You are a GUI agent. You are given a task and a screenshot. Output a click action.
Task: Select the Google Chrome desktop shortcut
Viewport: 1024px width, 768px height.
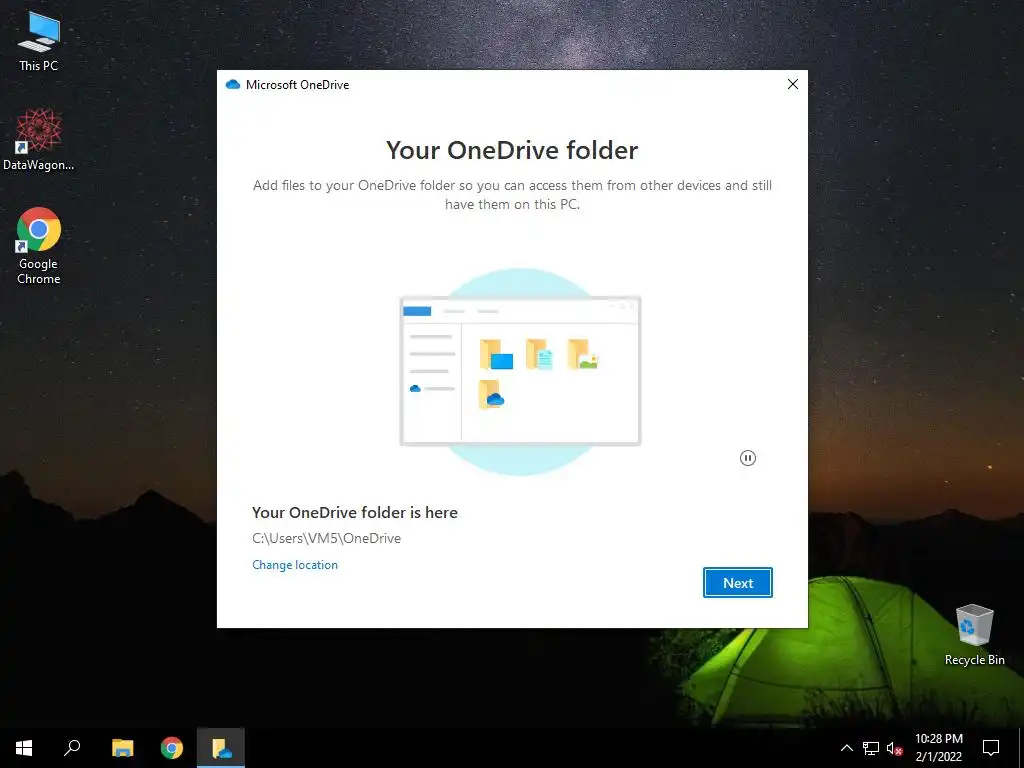click(x=39, y=246)
